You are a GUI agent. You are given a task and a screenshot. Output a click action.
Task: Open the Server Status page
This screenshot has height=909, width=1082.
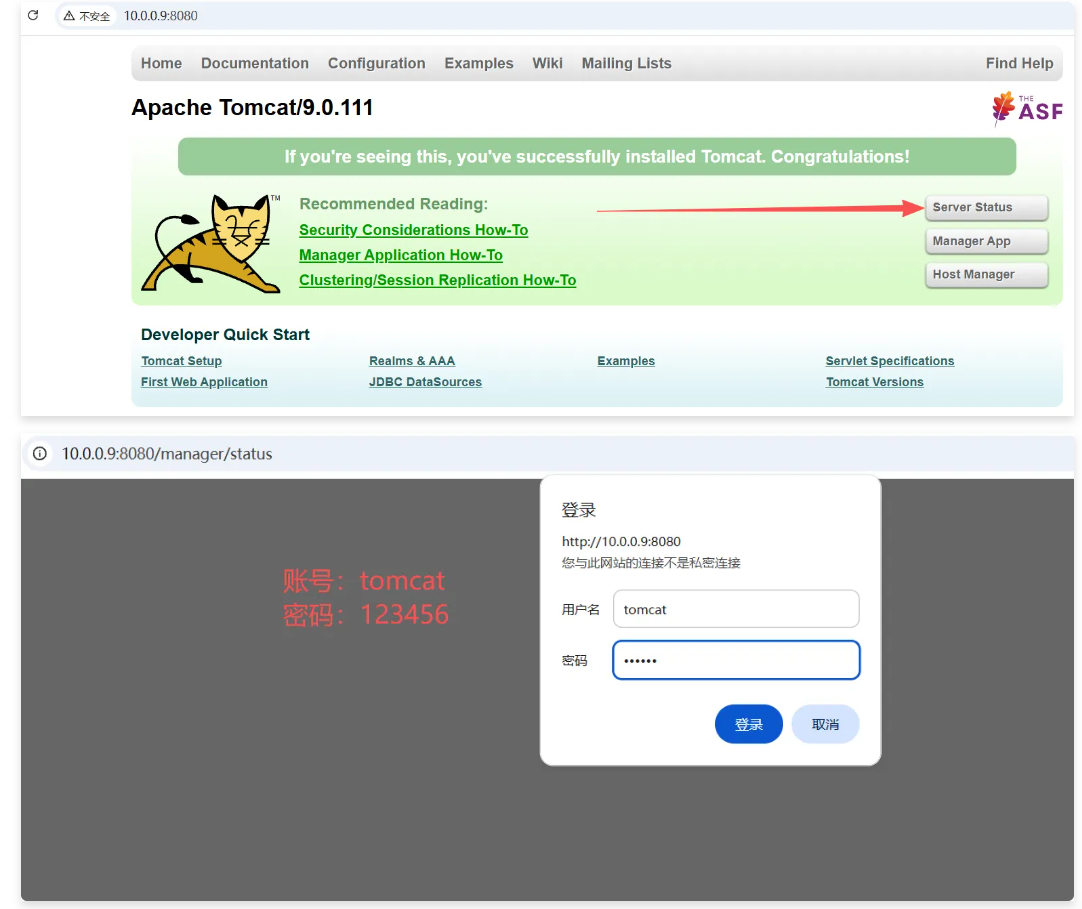pos(985,208)
